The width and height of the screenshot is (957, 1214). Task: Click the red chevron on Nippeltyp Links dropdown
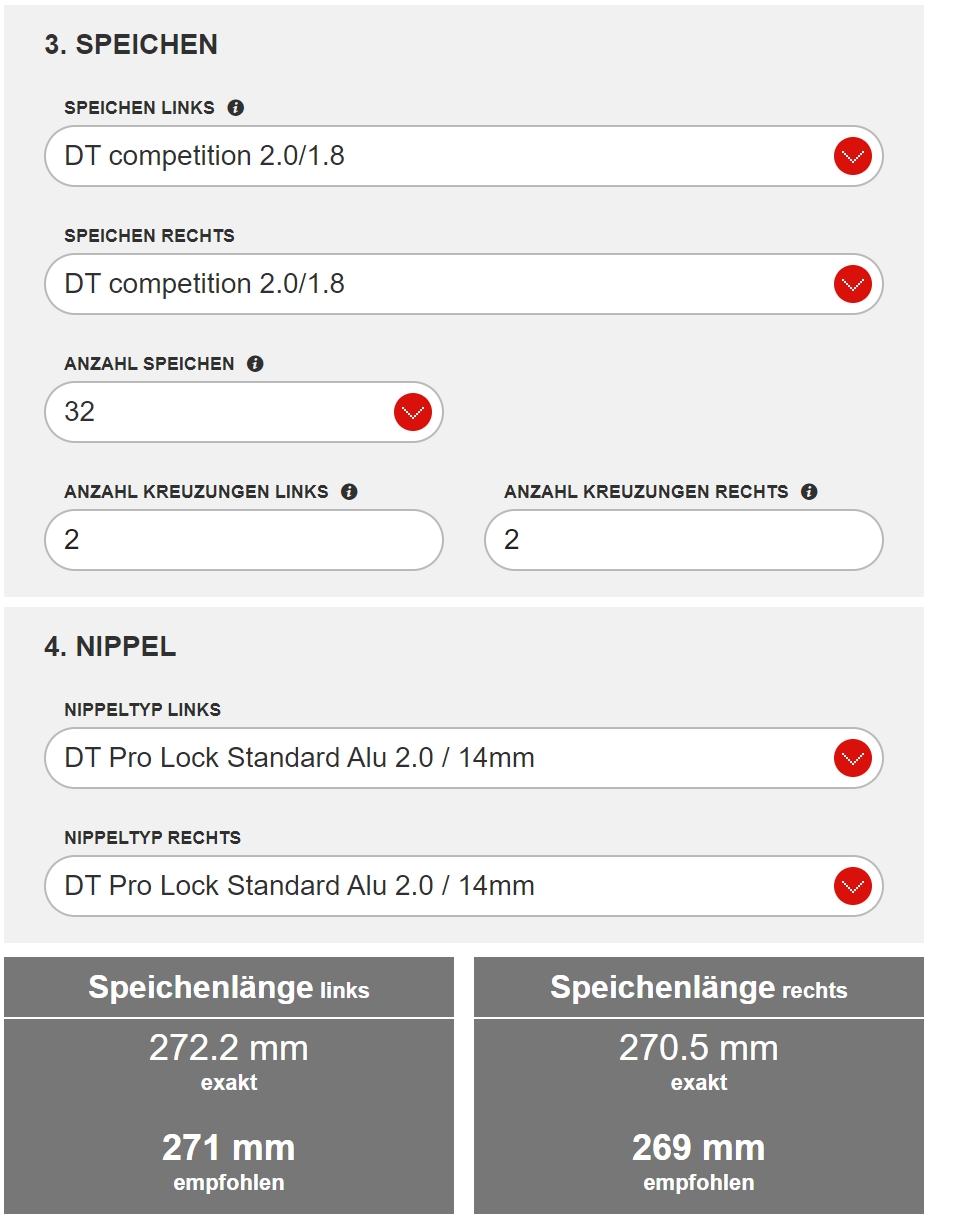click(x=851, y=759)
